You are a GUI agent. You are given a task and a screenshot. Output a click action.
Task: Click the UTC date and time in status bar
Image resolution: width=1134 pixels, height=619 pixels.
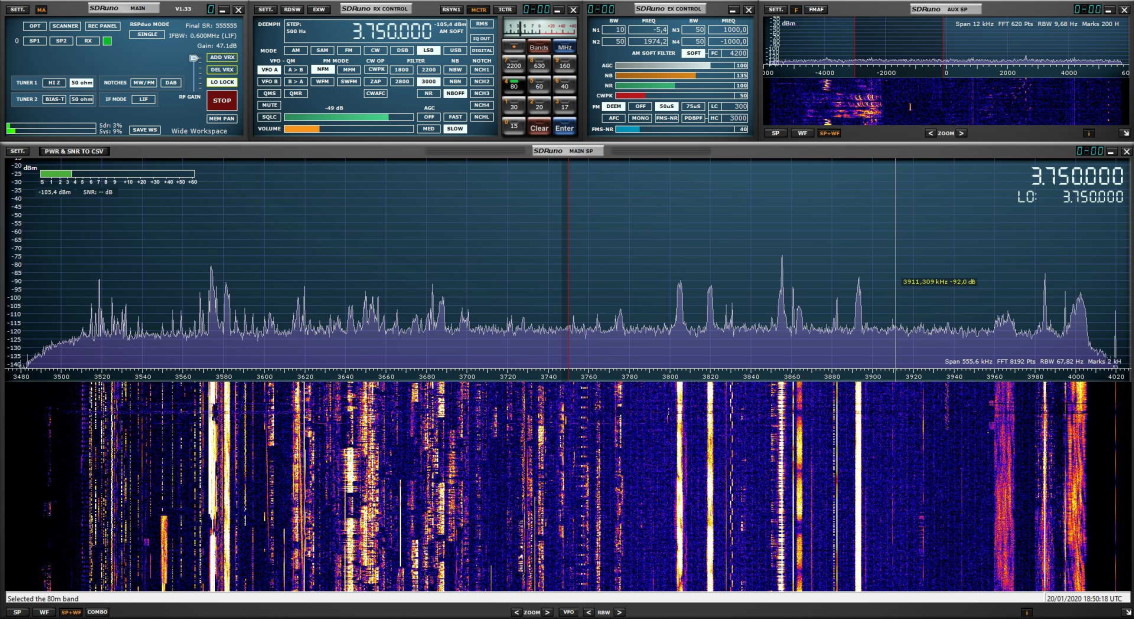coord(1086,599)
